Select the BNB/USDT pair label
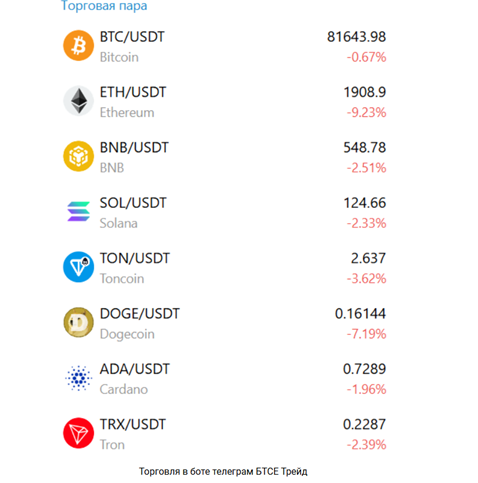The image size is (478, 483). [134, 148]
